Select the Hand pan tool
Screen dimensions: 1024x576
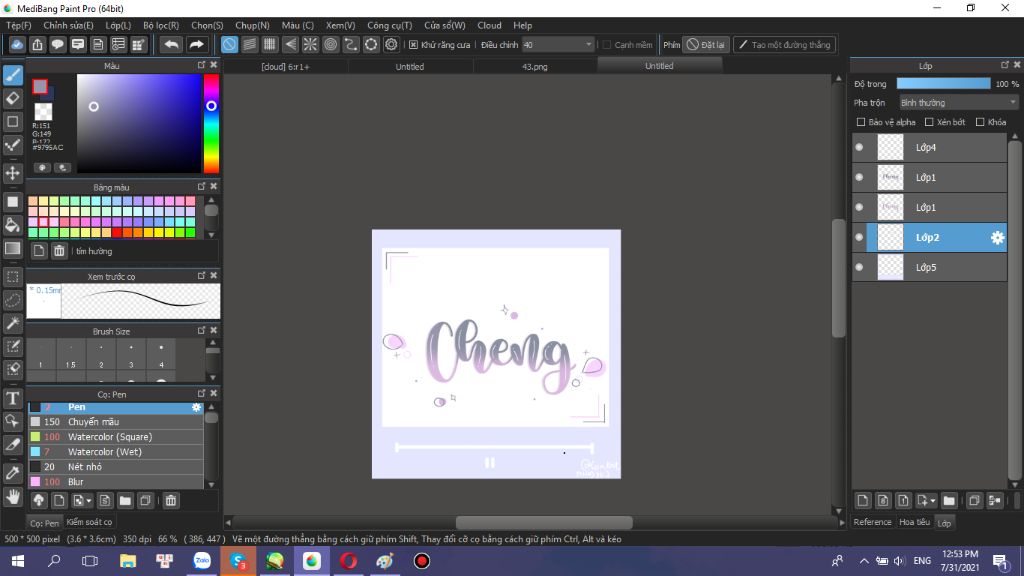tap(13, 497)
